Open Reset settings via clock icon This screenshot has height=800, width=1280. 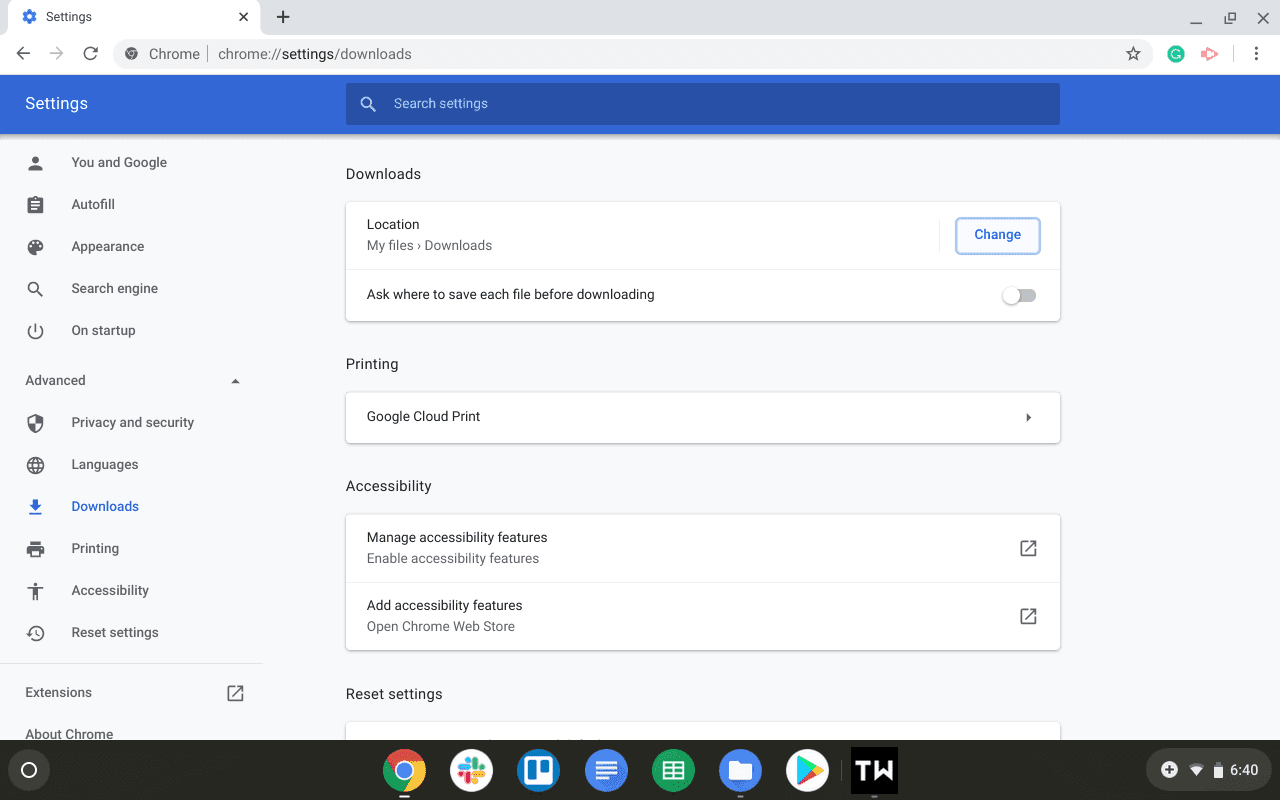(x=36, y=632)
